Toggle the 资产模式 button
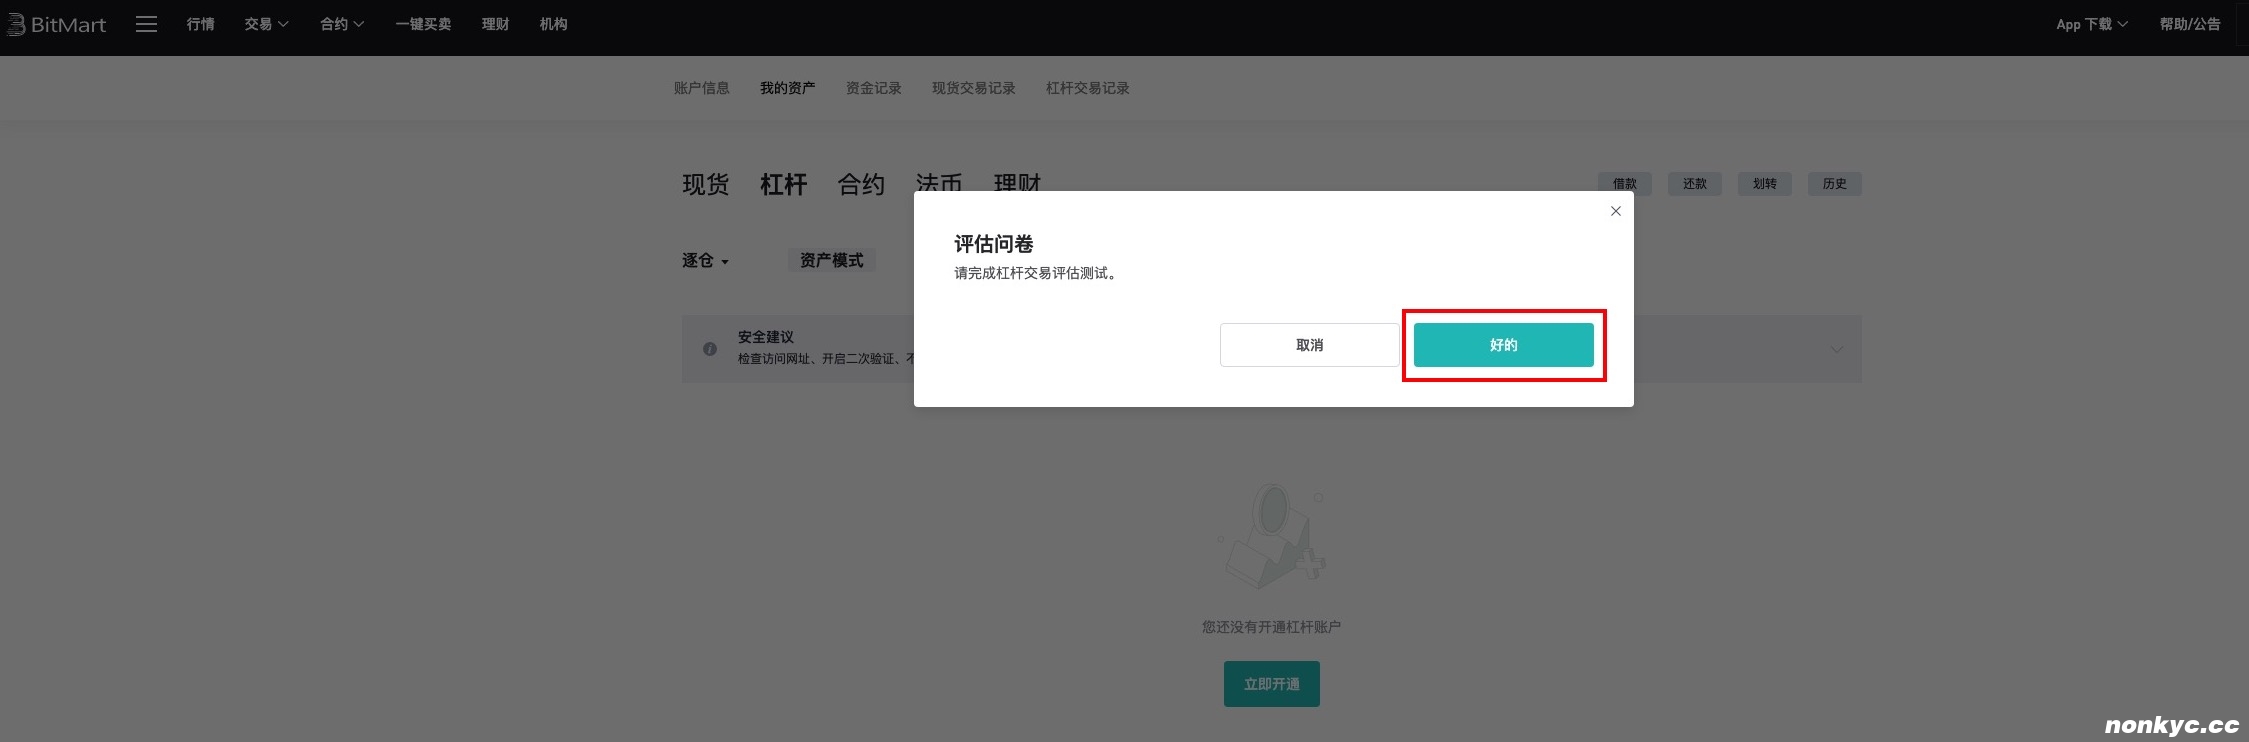Screen dimensions: 2249x742 (831, 260)
